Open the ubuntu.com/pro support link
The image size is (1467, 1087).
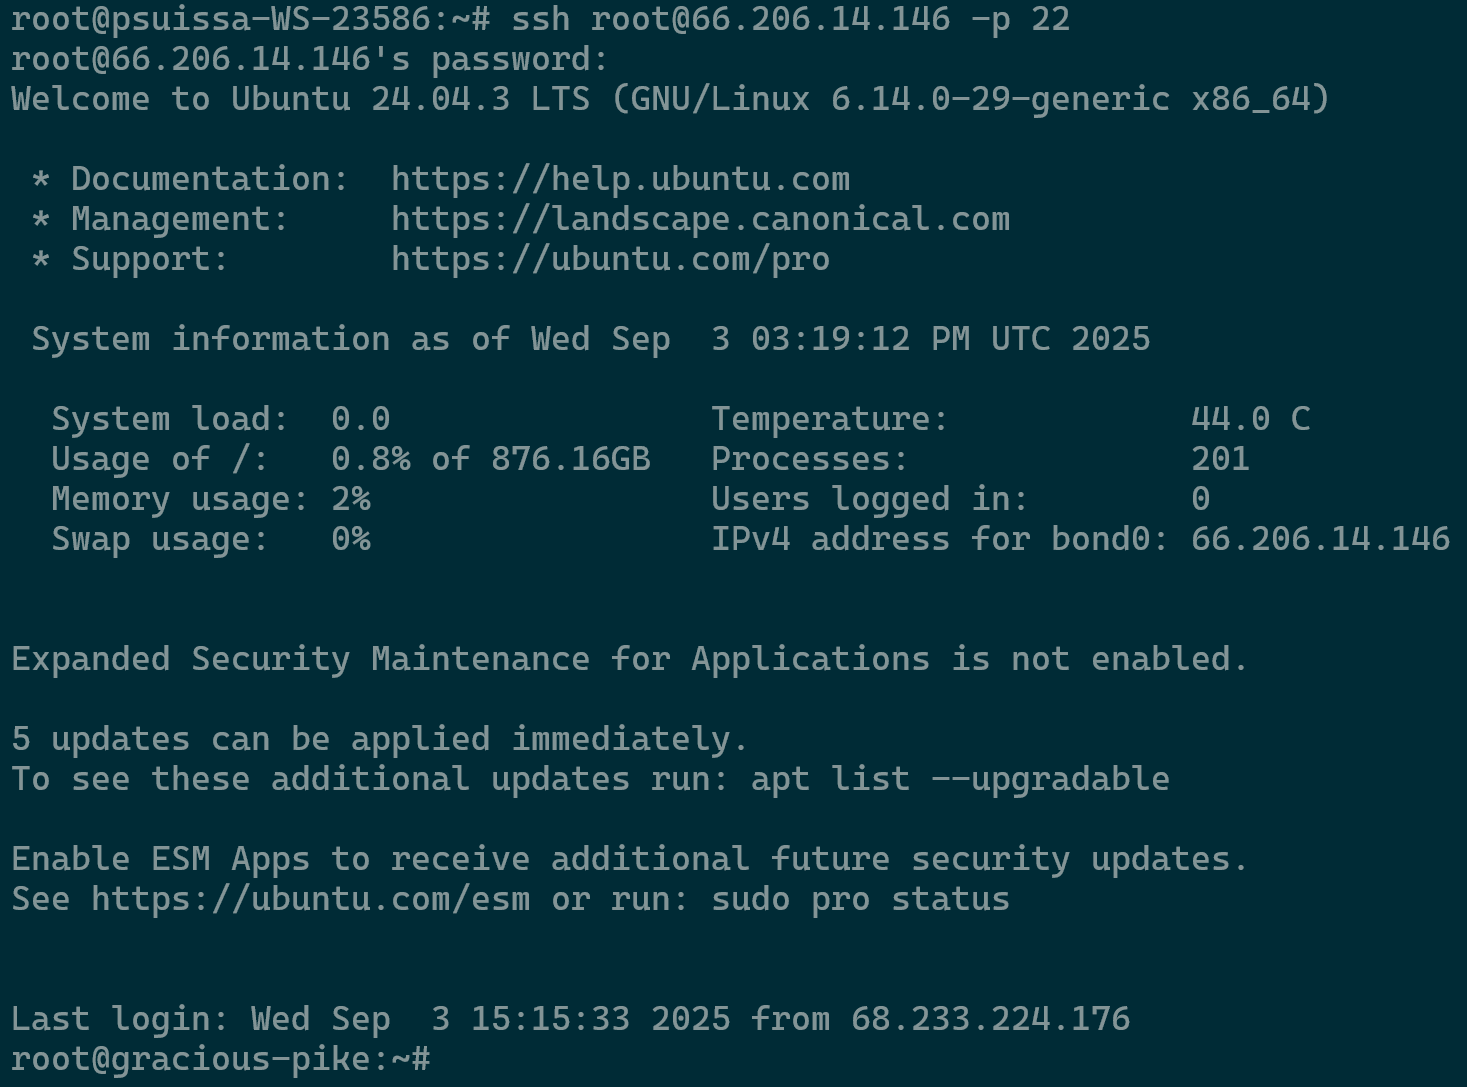[x=610, y=259]
